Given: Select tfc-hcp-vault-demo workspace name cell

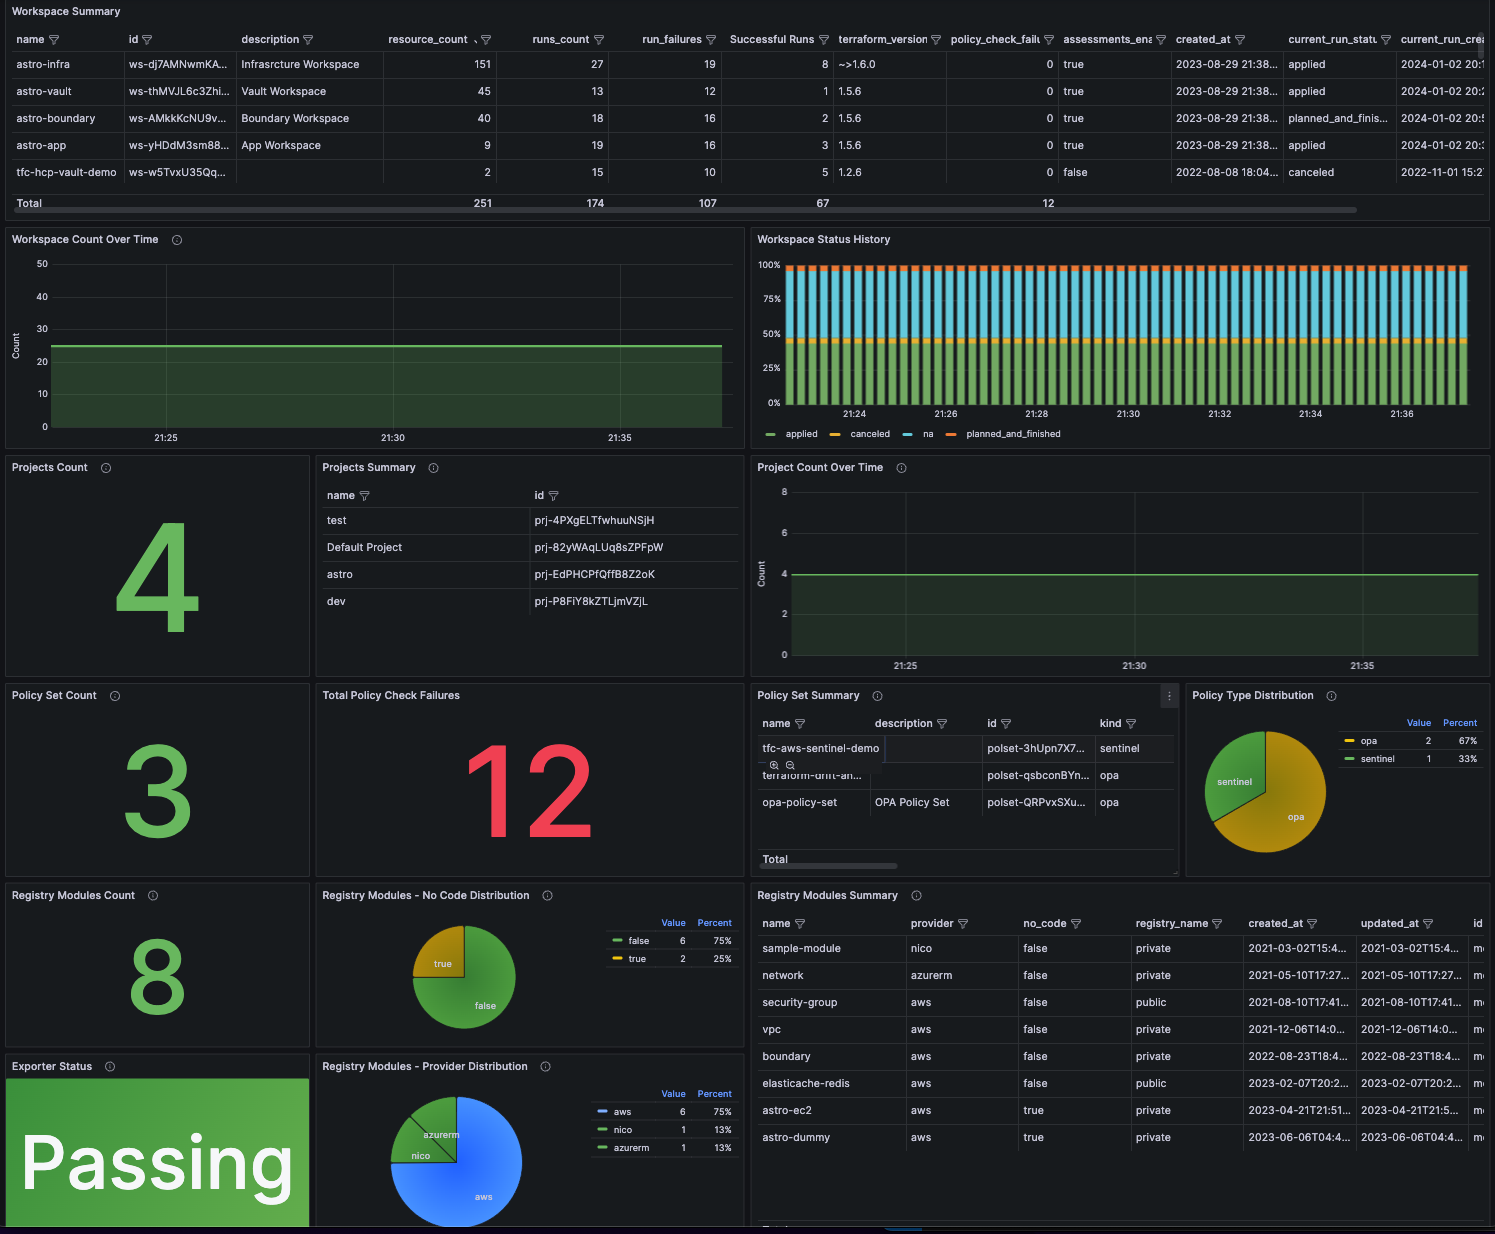Looking at the screenshot, I should 68,173.
